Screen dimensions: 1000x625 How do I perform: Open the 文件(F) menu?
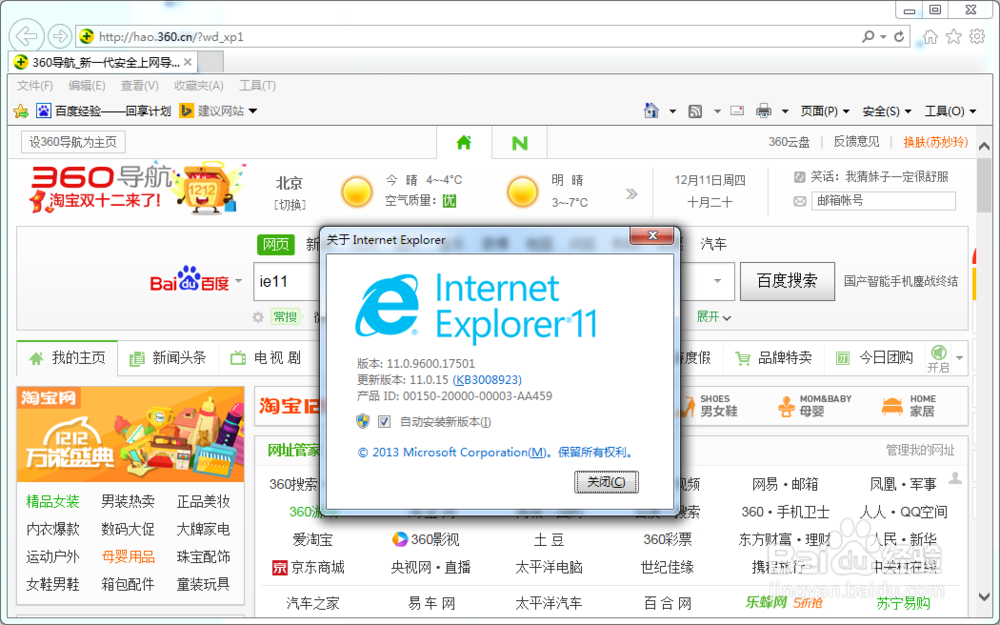click(34, 85)
